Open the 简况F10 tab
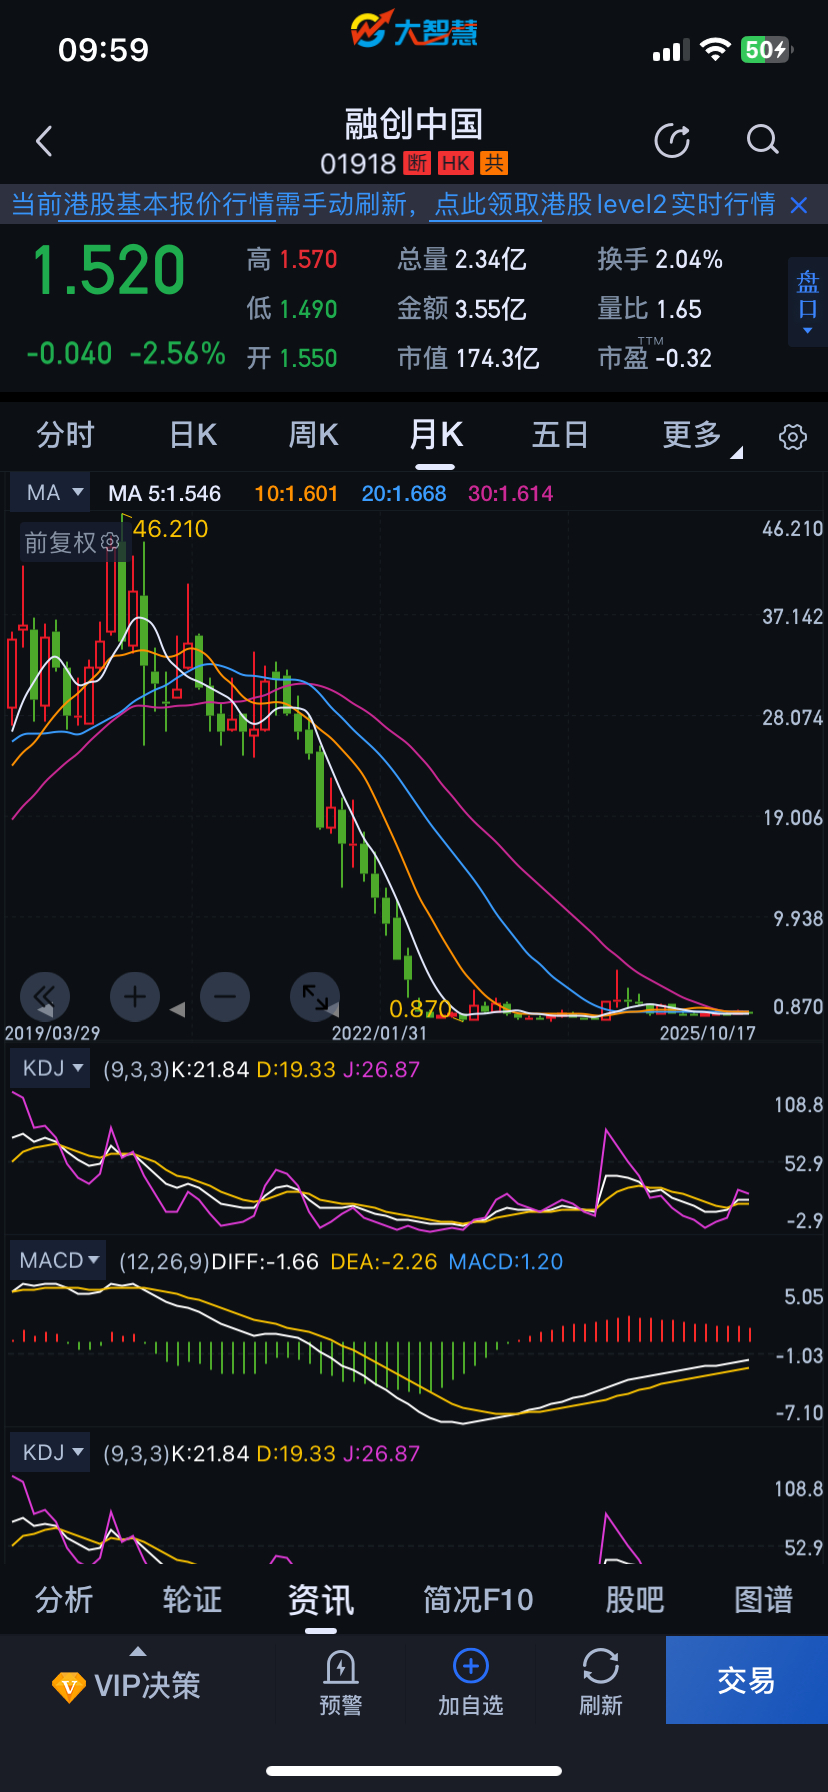The height and width of the screenshot is (1792, 828). tap(478, 1599)
